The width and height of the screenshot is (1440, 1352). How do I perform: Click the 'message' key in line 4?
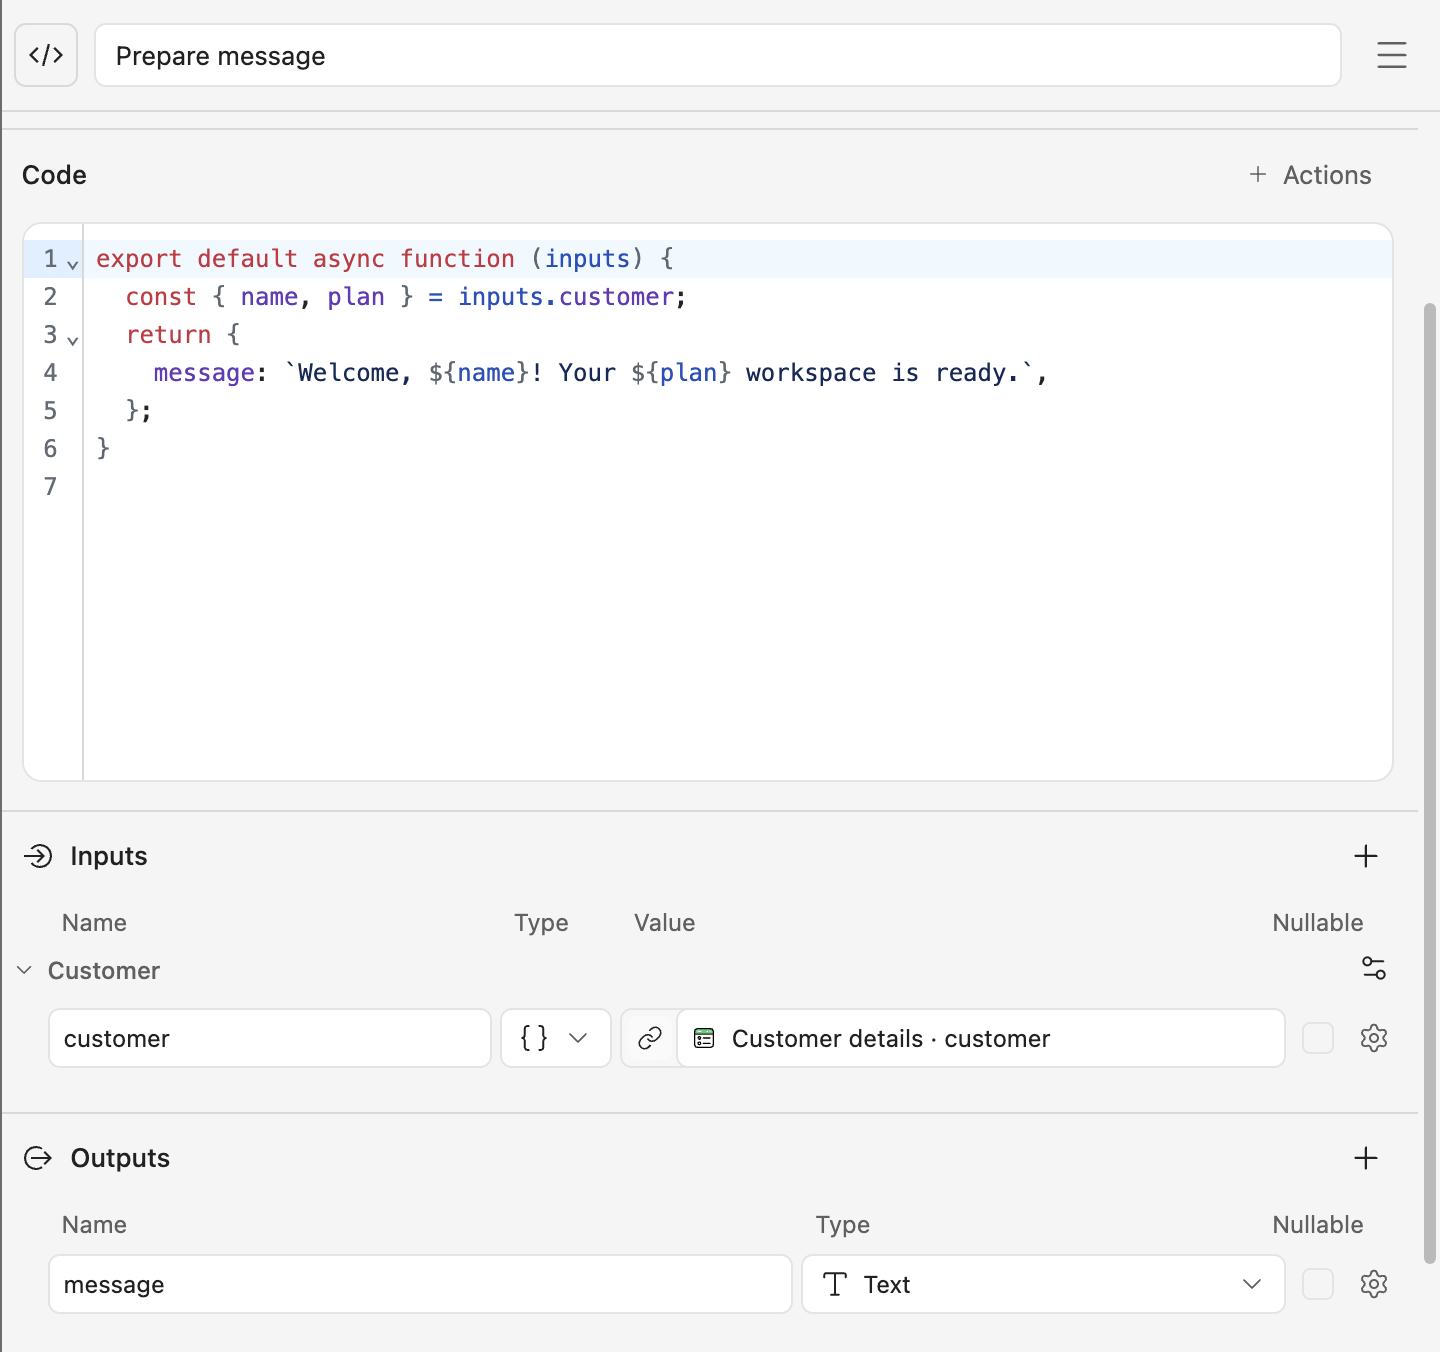click(x=204, y=373)
